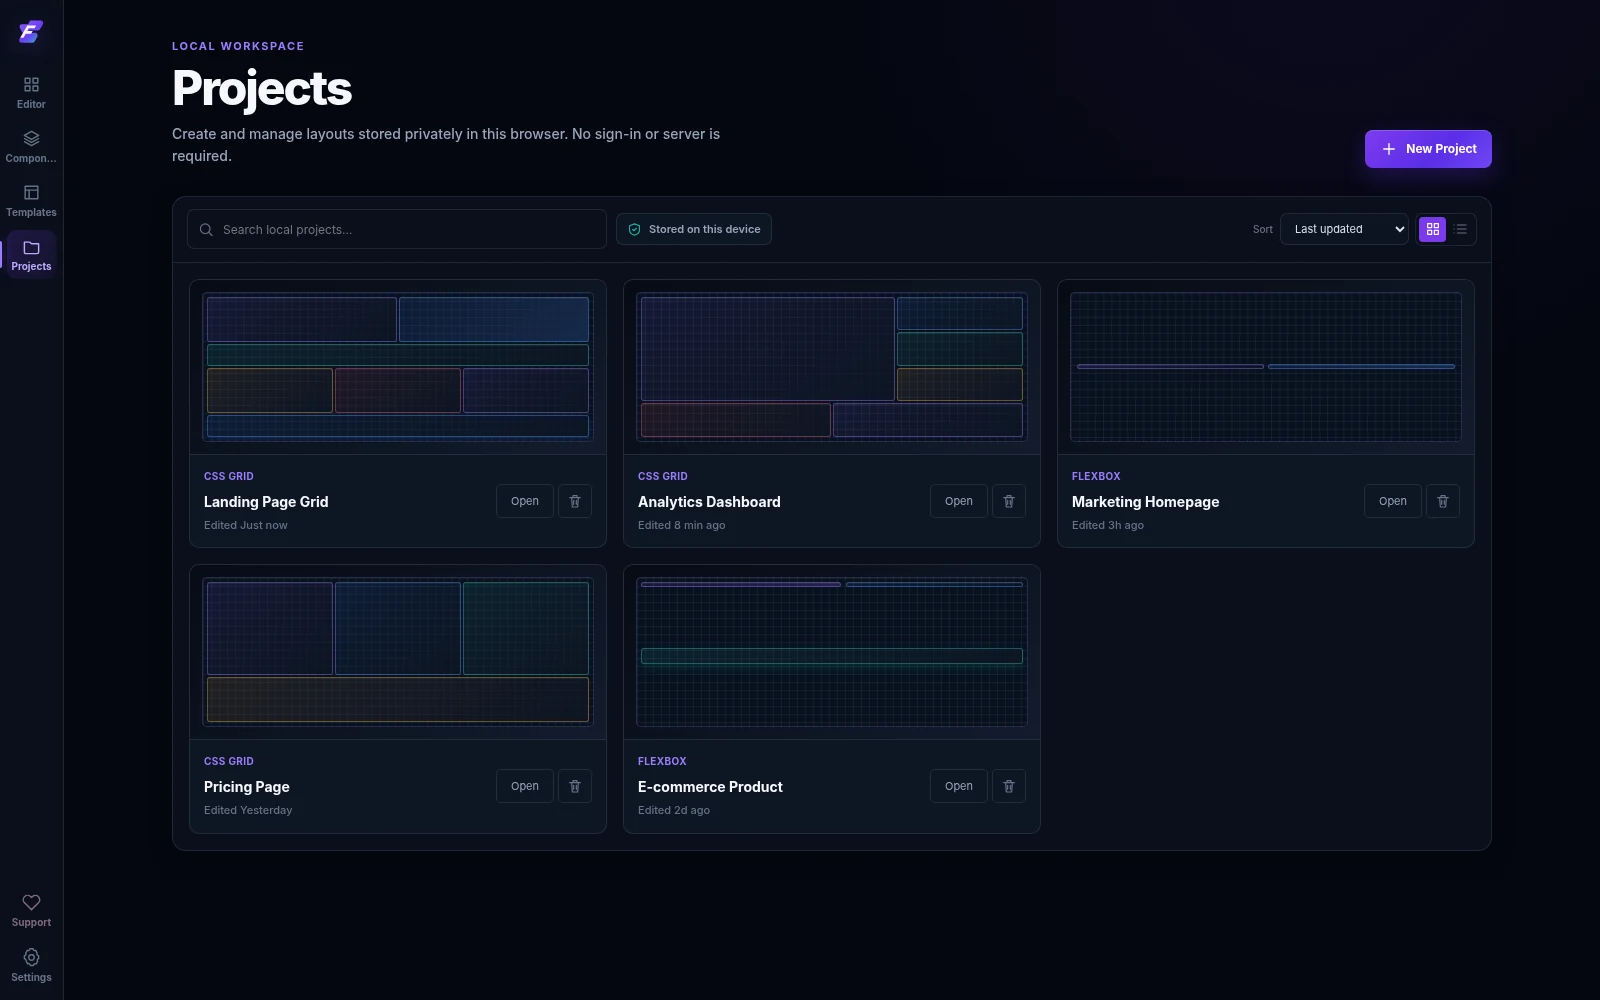Image resolution: width=1600 pixels, height=1000 pixels.
Task: Delete the Marketing Homepage project
Action: 1443,501
